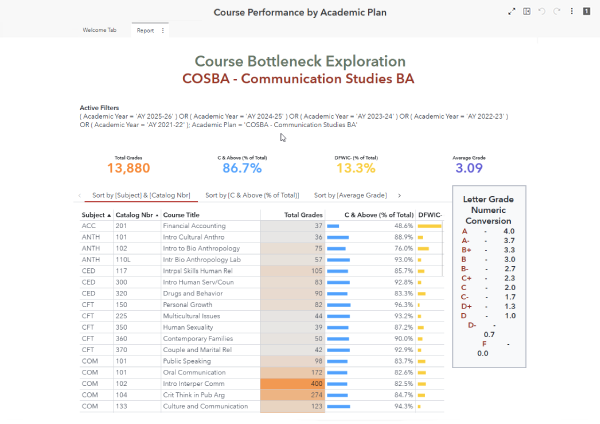Undo the last report action
This screenshot has height=424, width=600.
click(541, 11)
